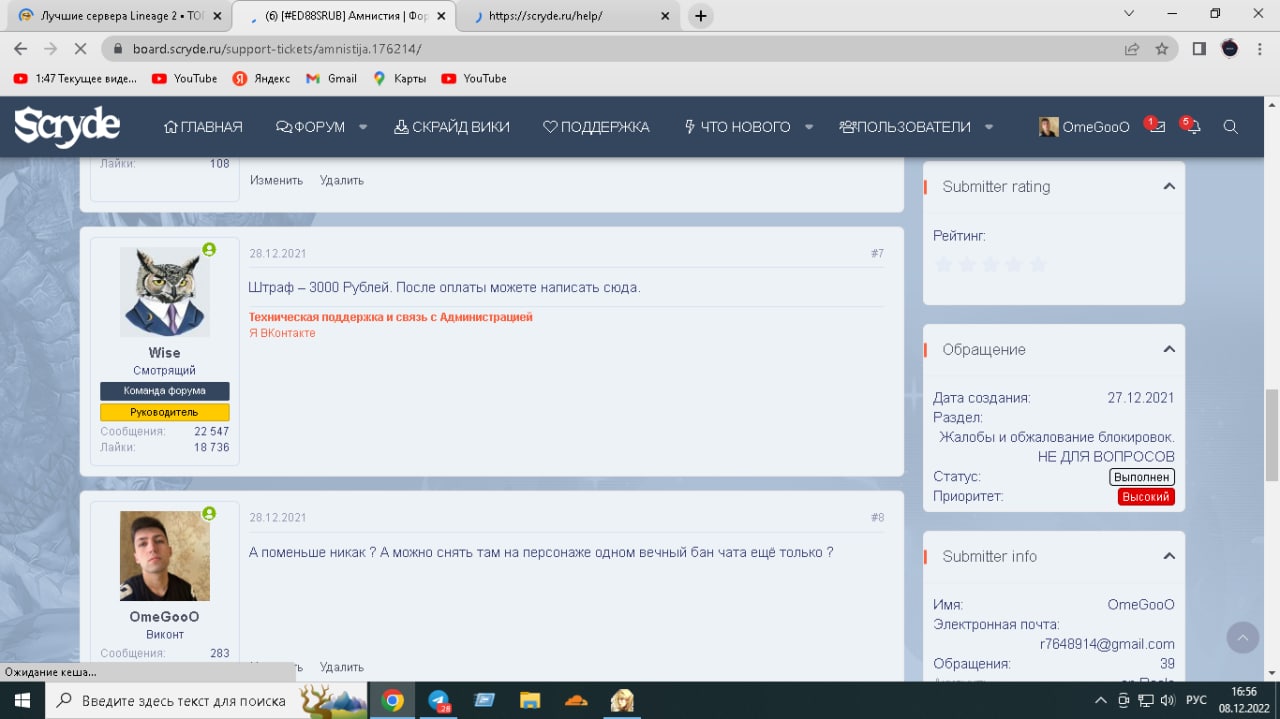
Task: Click the scroll-to-top arrow button
Action: point(1242,637)
